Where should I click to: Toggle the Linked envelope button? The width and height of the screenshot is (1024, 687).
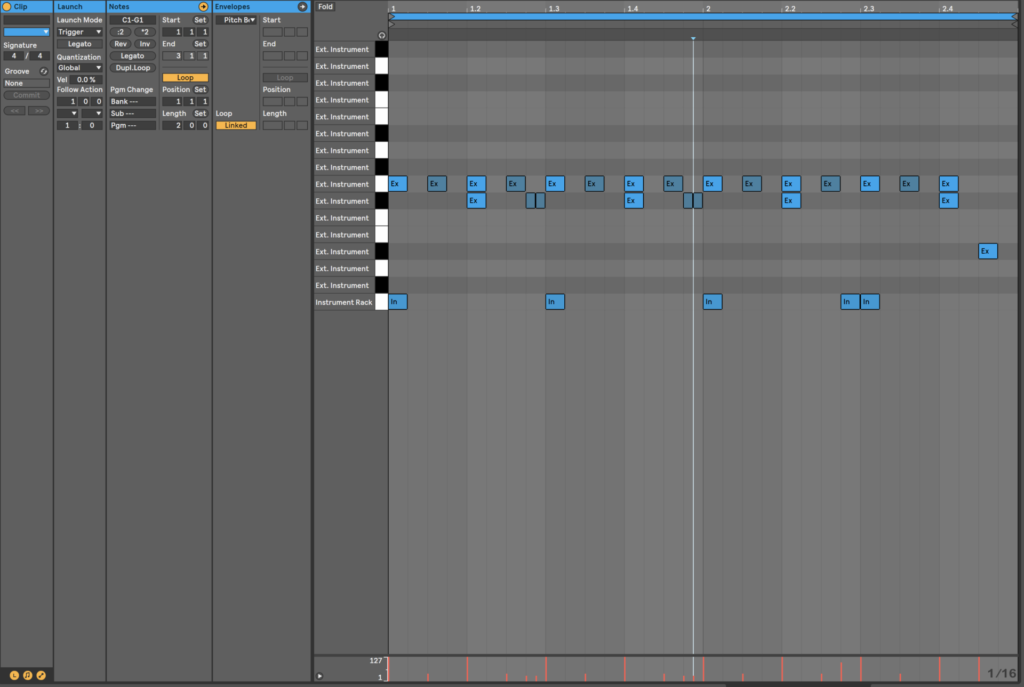pyautogui.click(x=236, y=125)
